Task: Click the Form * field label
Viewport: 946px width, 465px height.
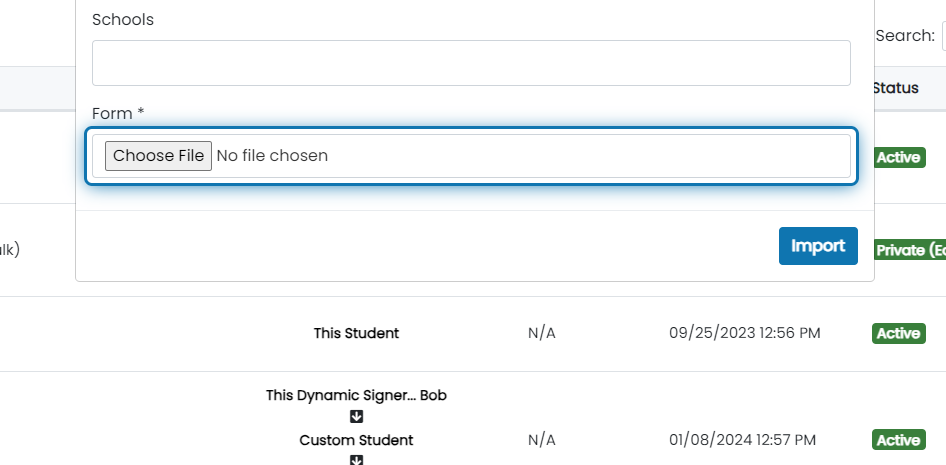Action: pyautogui.click(x=118, y=113)
